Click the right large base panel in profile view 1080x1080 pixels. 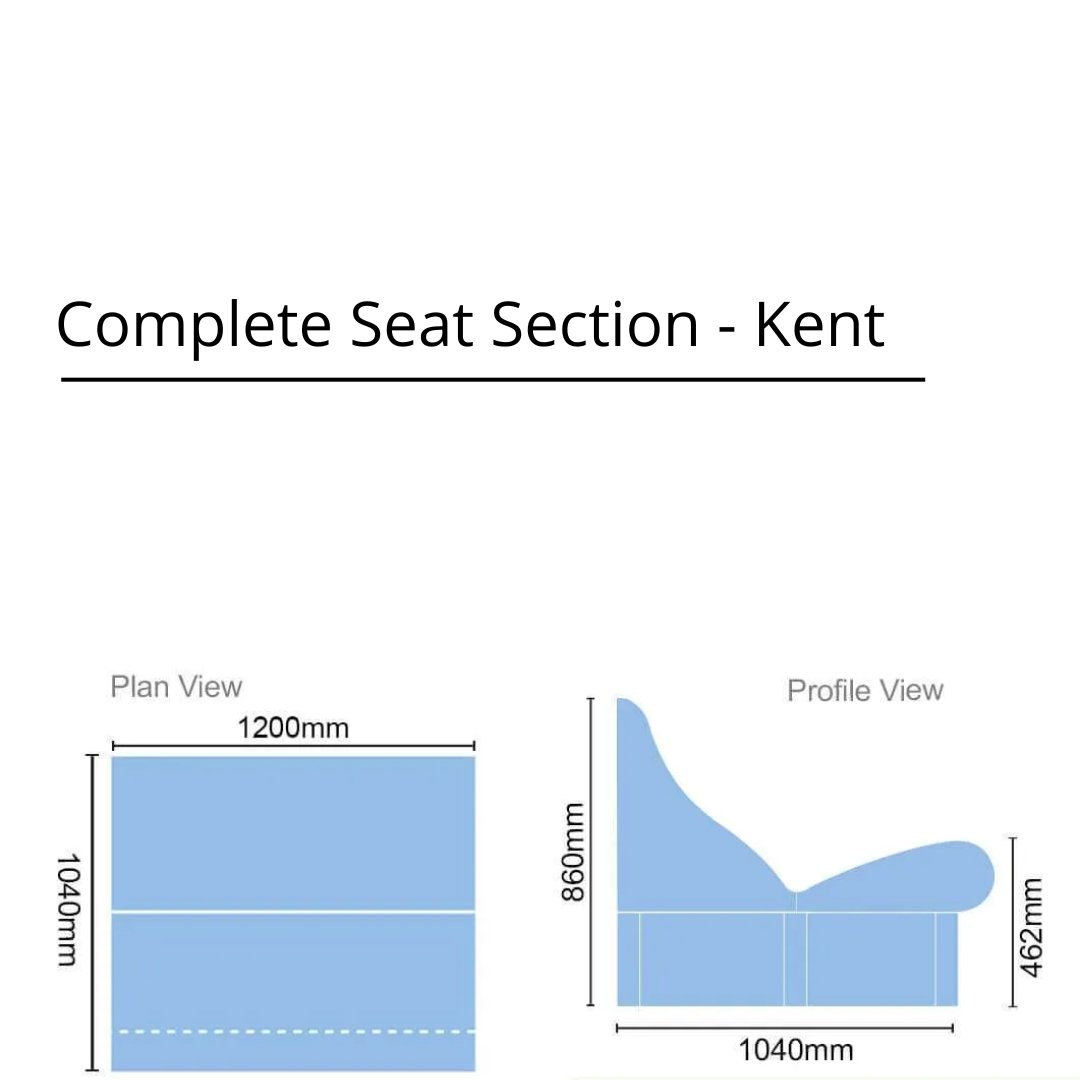click(870, 958)
